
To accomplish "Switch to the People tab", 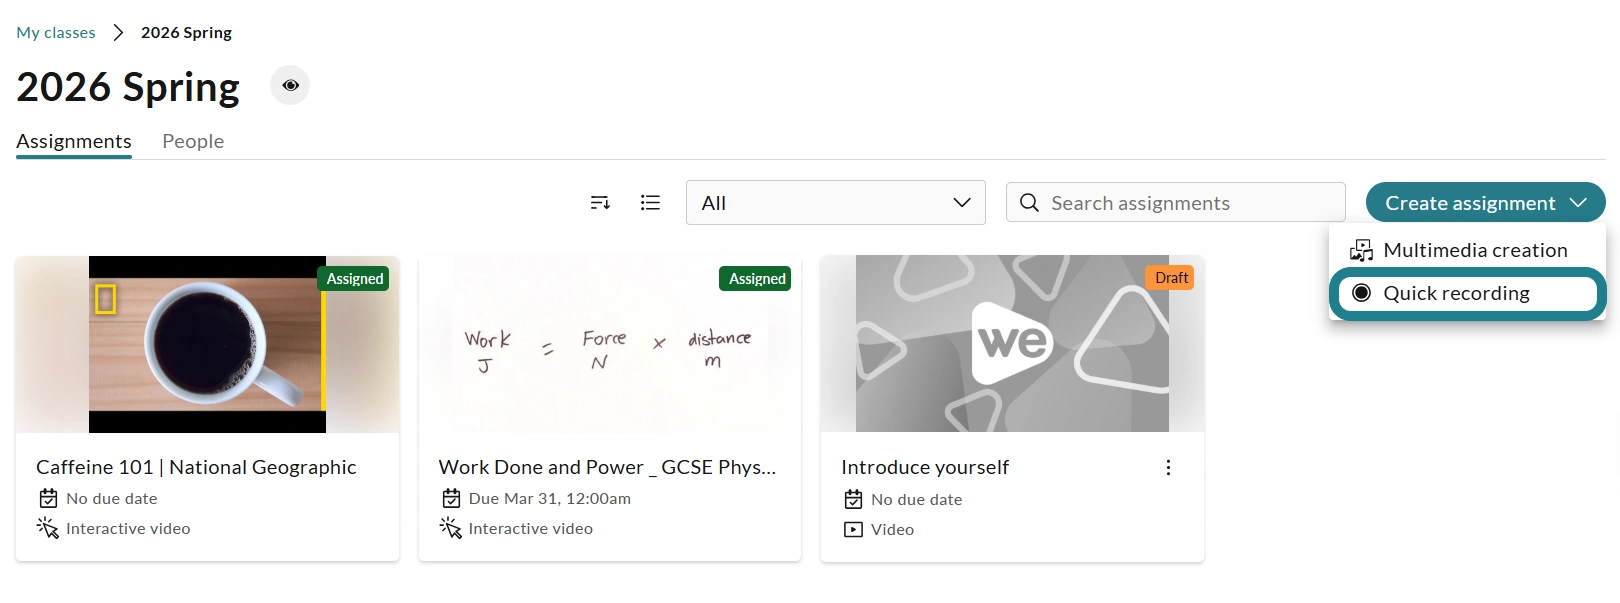I will 193,141.
